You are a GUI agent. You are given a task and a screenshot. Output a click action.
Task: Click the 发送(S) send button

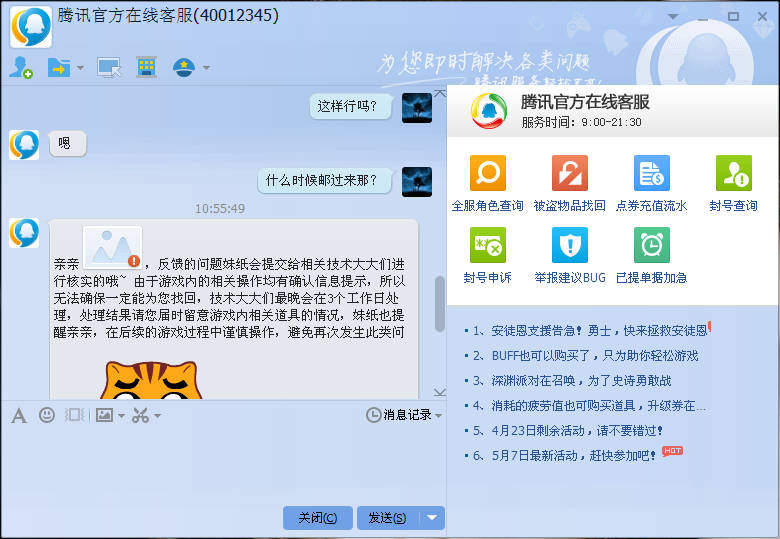[x=388, y=518]
